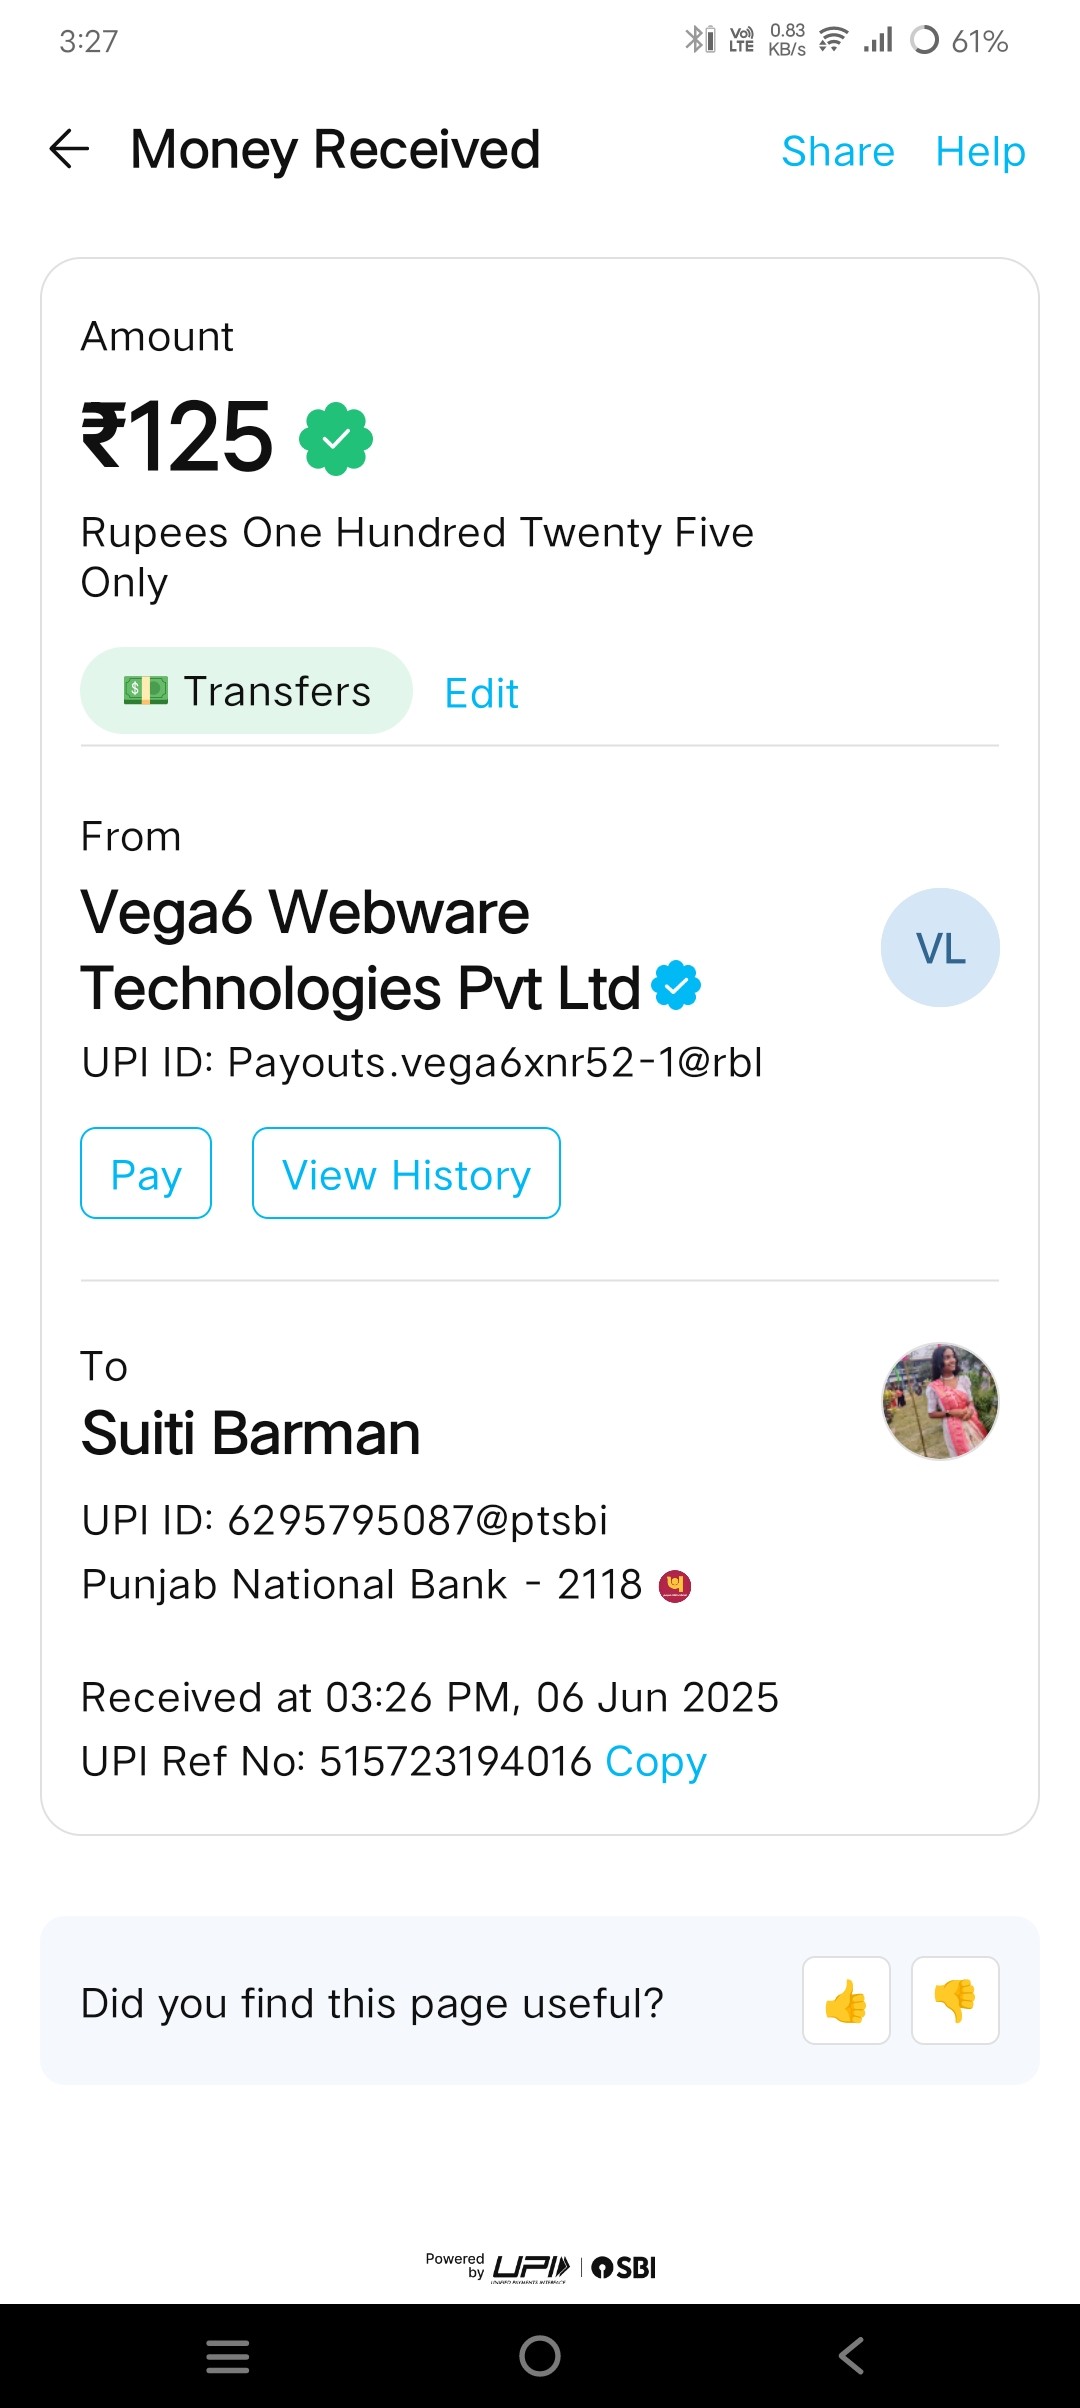
Task: Copy the UPI Ref No
Action: click(656, 1762)
